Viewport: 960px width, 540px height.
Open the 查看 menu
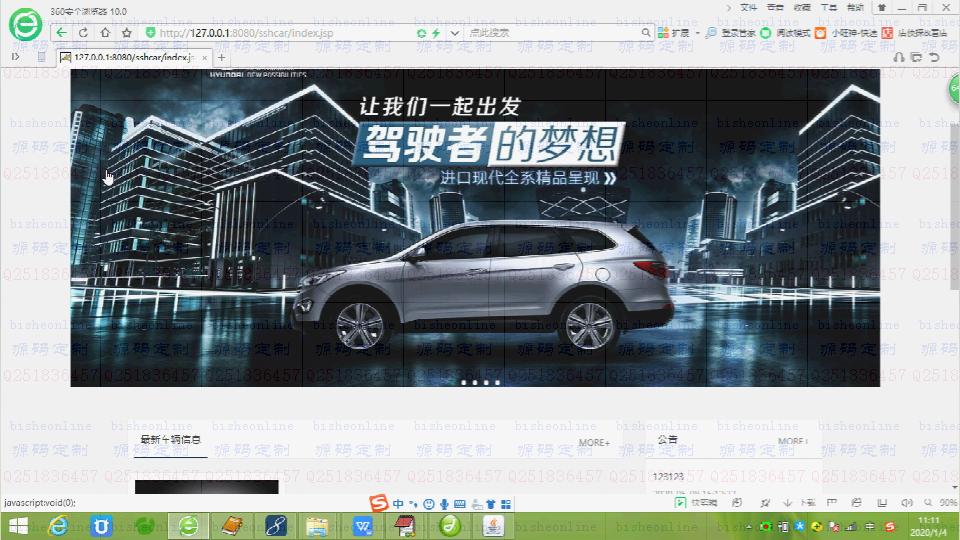[775, 7]
